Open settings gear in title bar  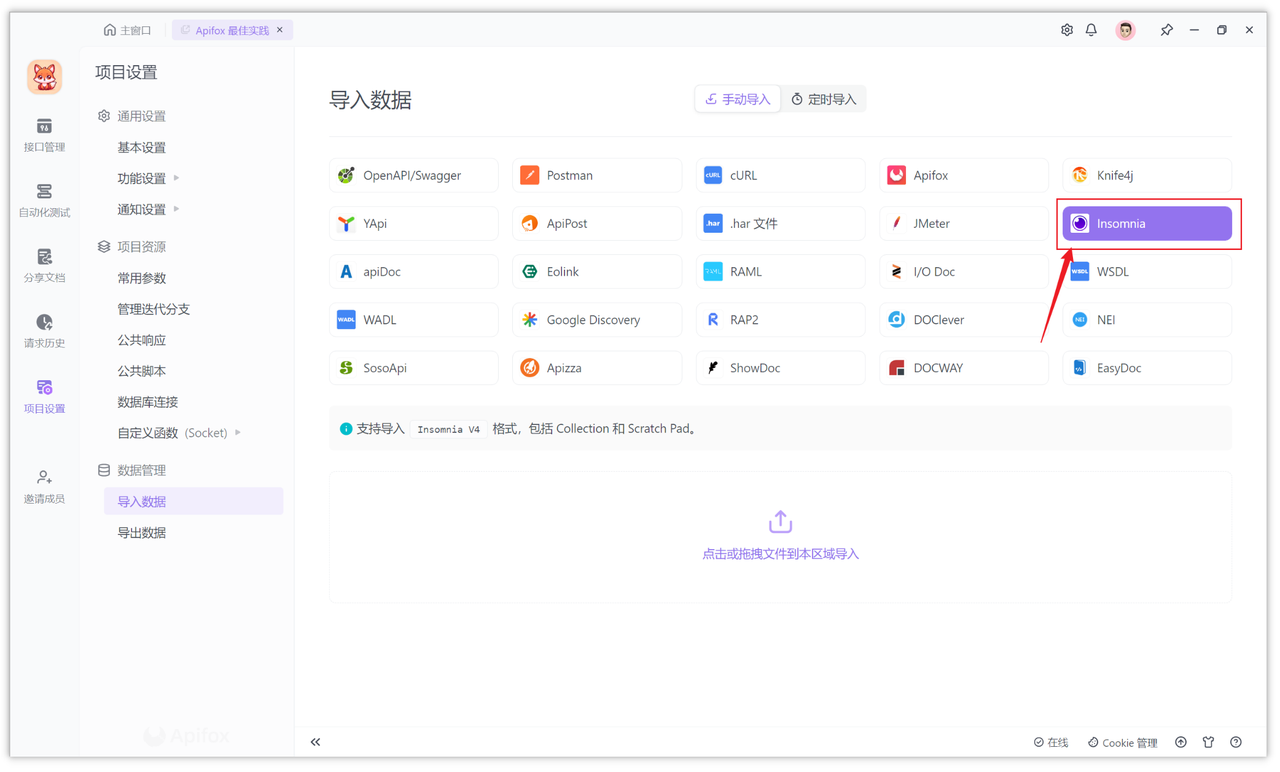click(x=1067, y=30)
